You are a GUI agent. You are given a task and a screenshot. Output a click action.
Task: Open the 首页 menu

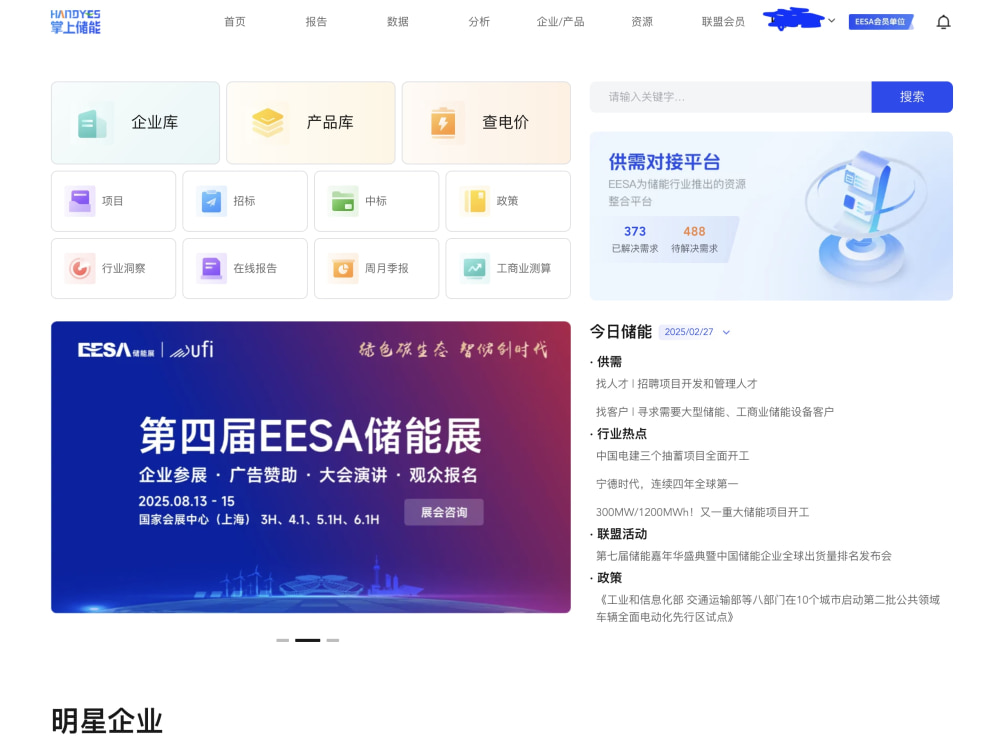[235, 22]
